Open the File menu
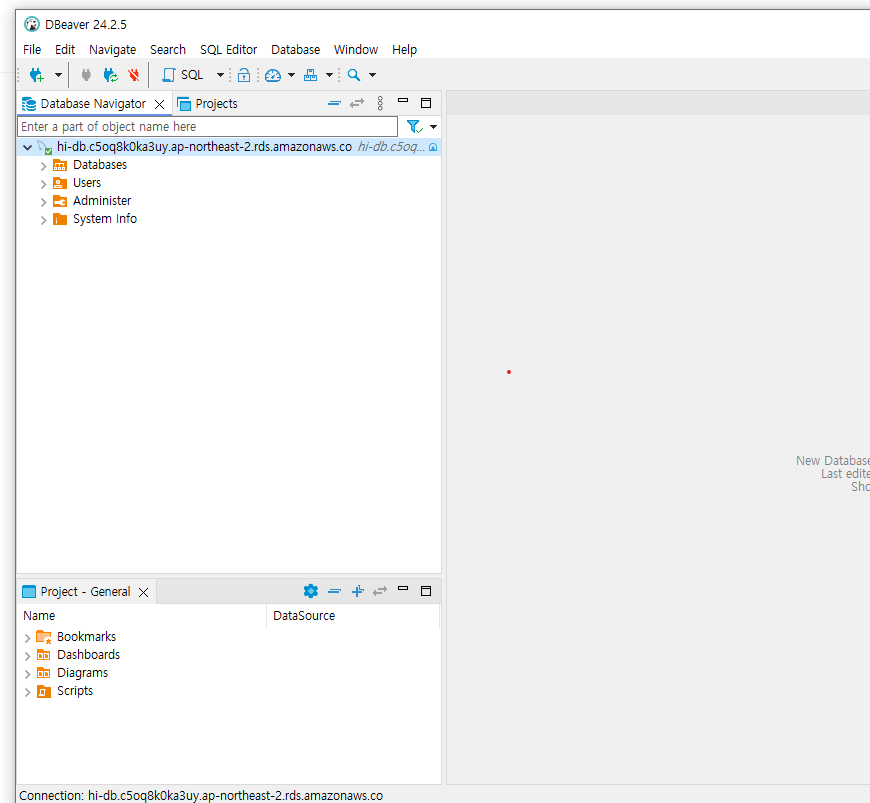Screen dimensions: 870x803 pos(32,49)
